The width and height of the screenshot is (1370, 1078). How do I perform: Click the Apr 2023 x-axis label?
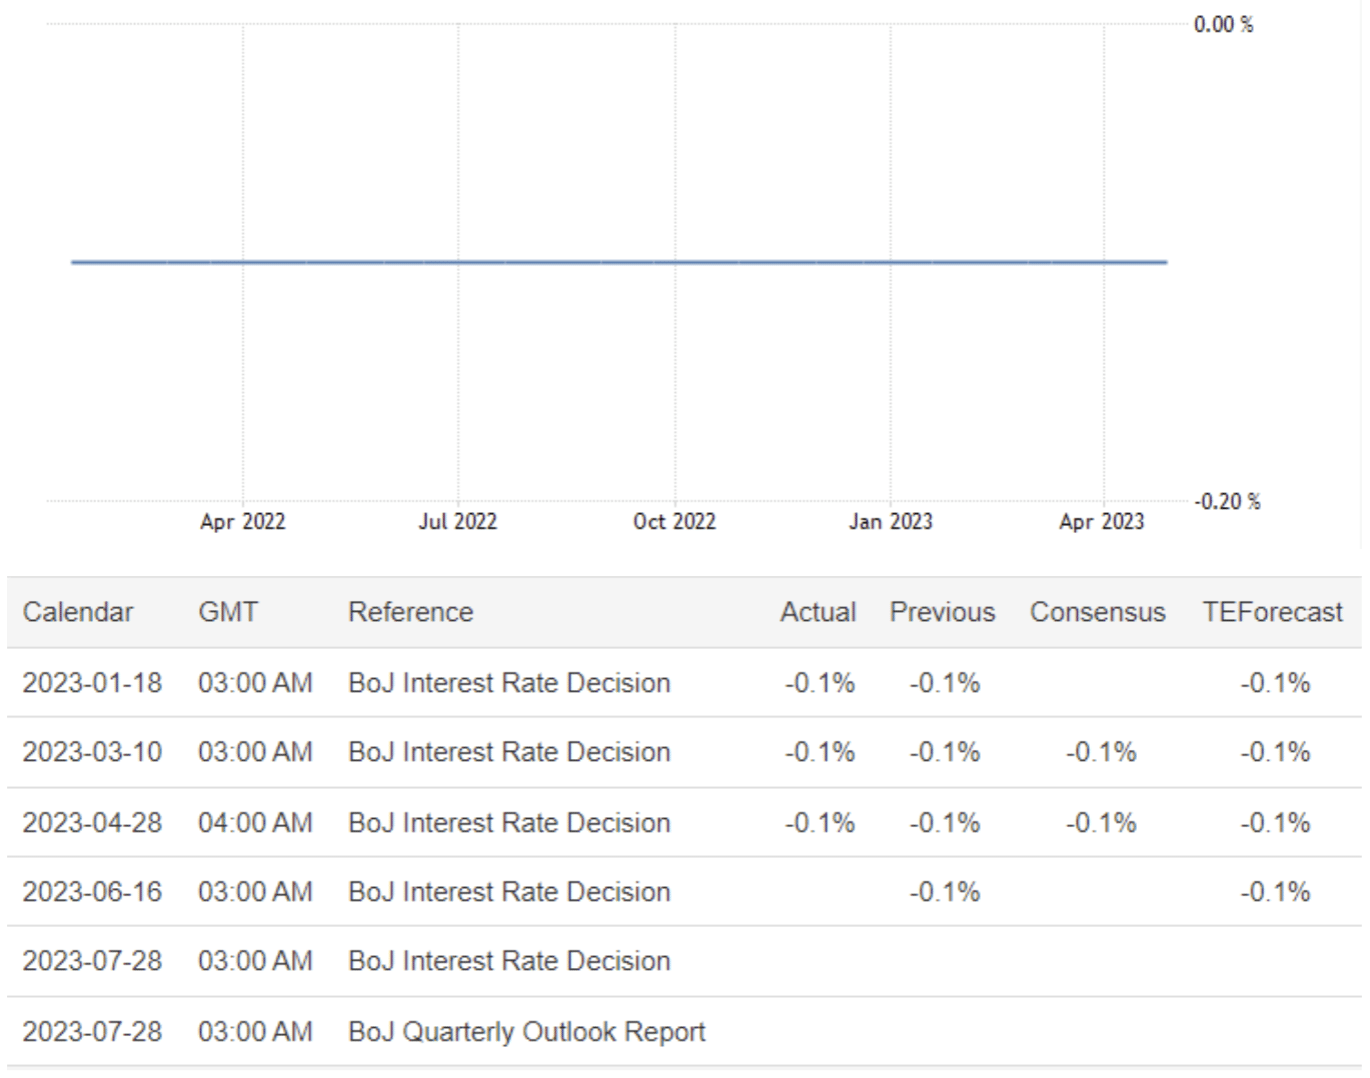click(x=1101, y=522)
